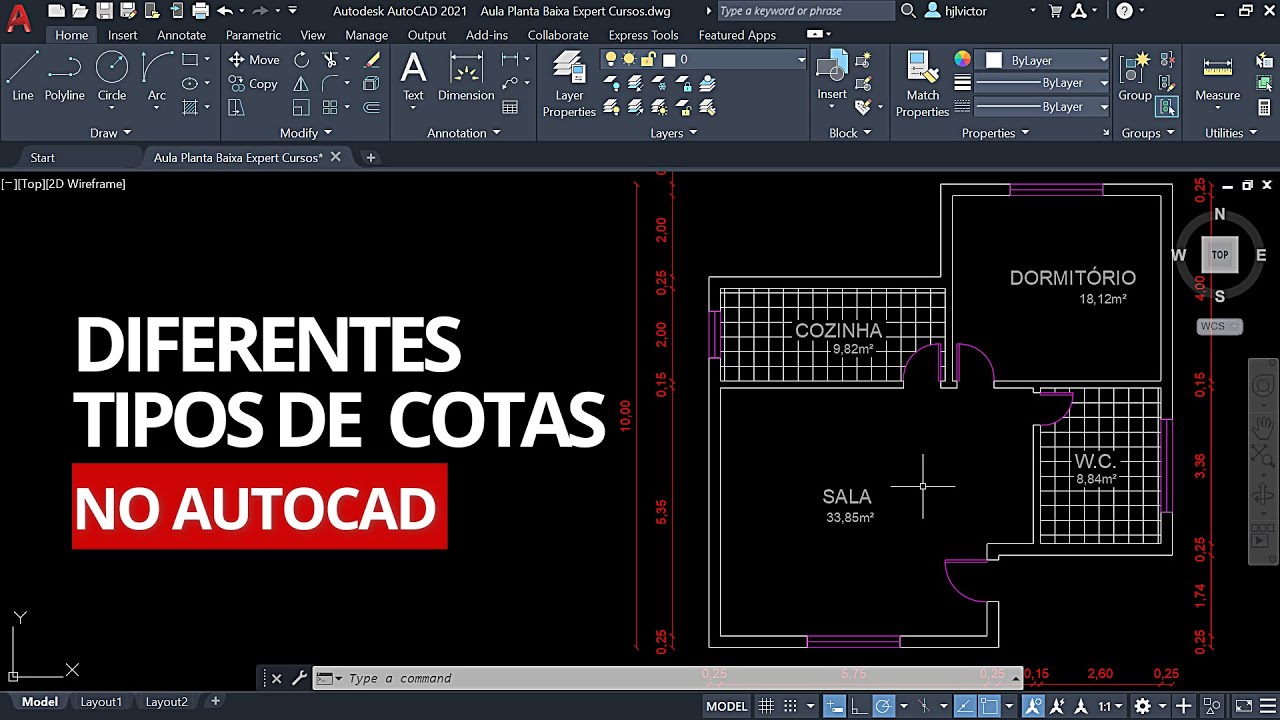This screenshot has width=1280, height=720.
Task: Open Layer Properties manager
Action: click(x=569, y=85)
